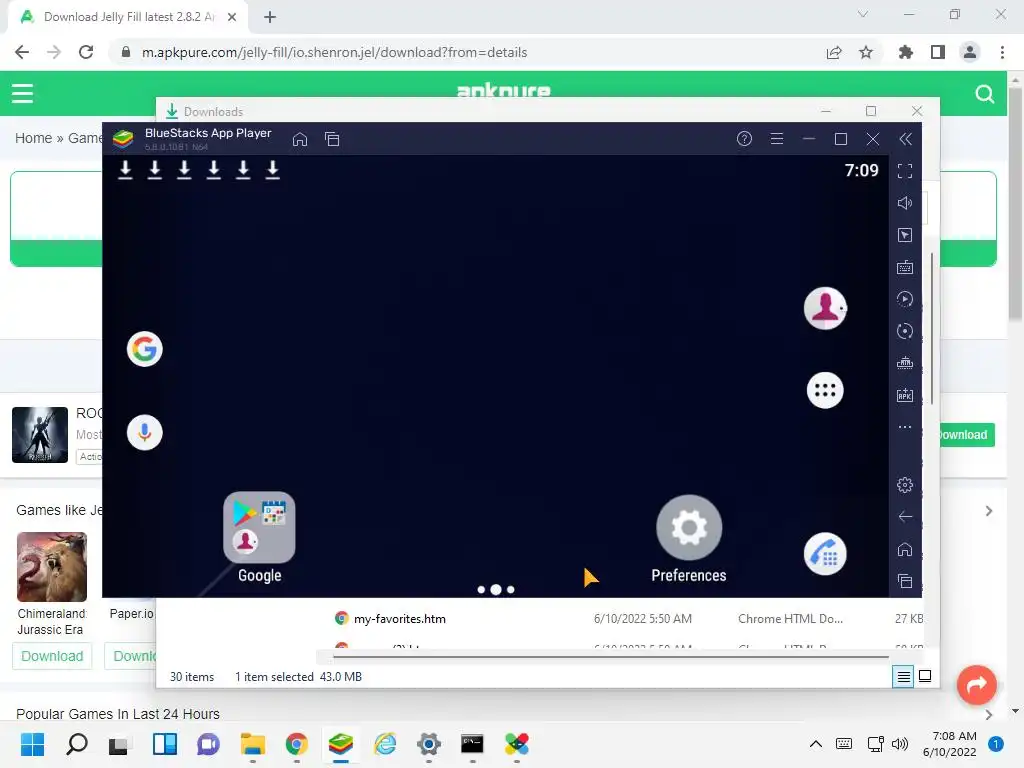The image size is (1024, 768).
Task: Select the last home screen page dot
Action: point(511,590)
